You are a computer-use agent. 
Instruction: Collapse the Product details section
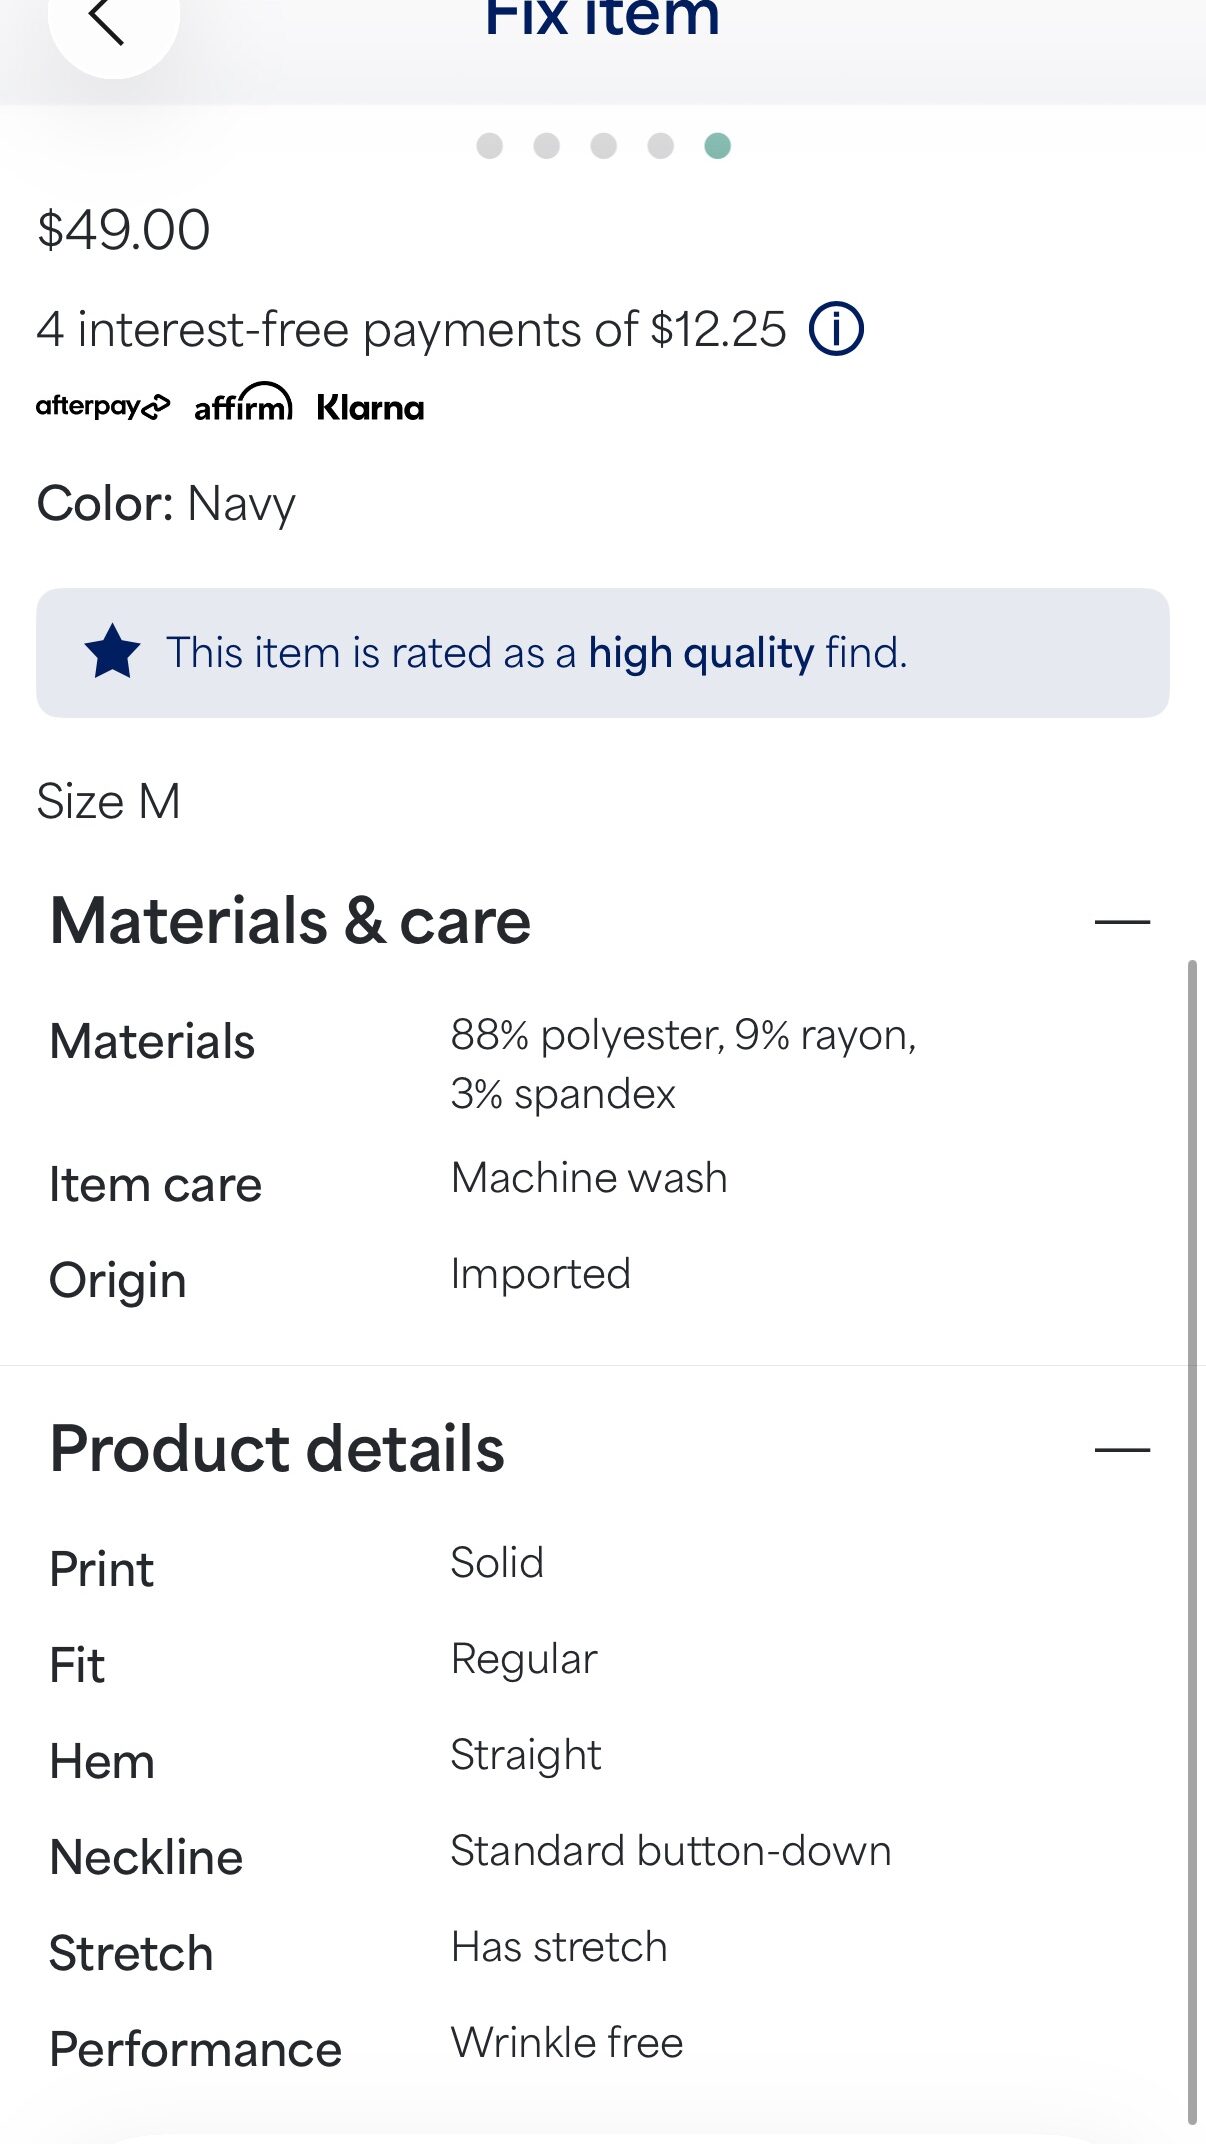click(1122, 1449)
